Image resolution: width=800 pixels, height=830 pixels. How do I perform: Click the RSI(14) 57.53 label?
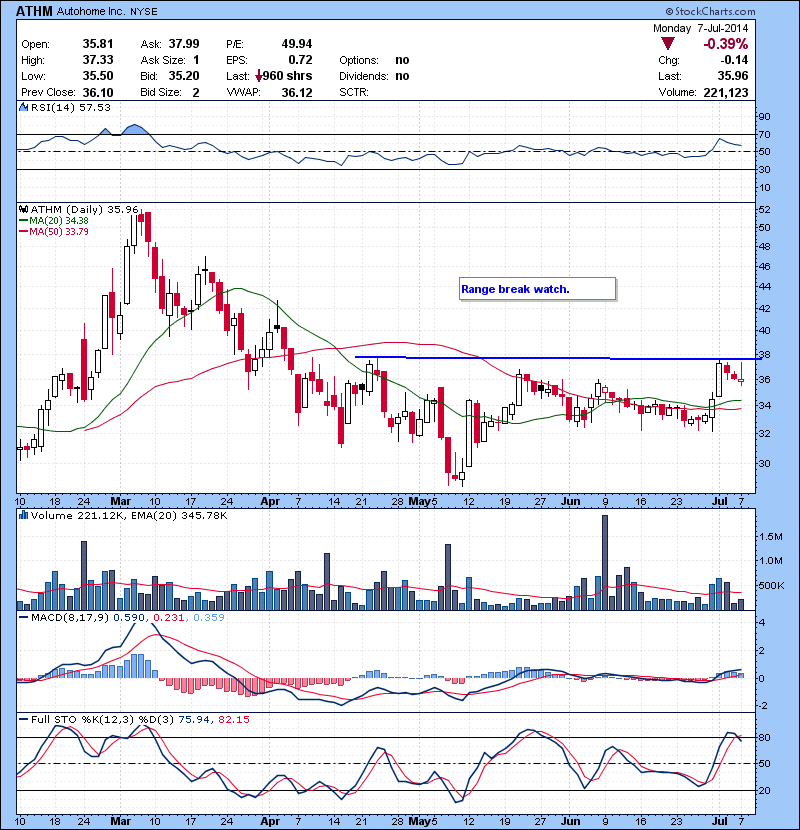70,107
